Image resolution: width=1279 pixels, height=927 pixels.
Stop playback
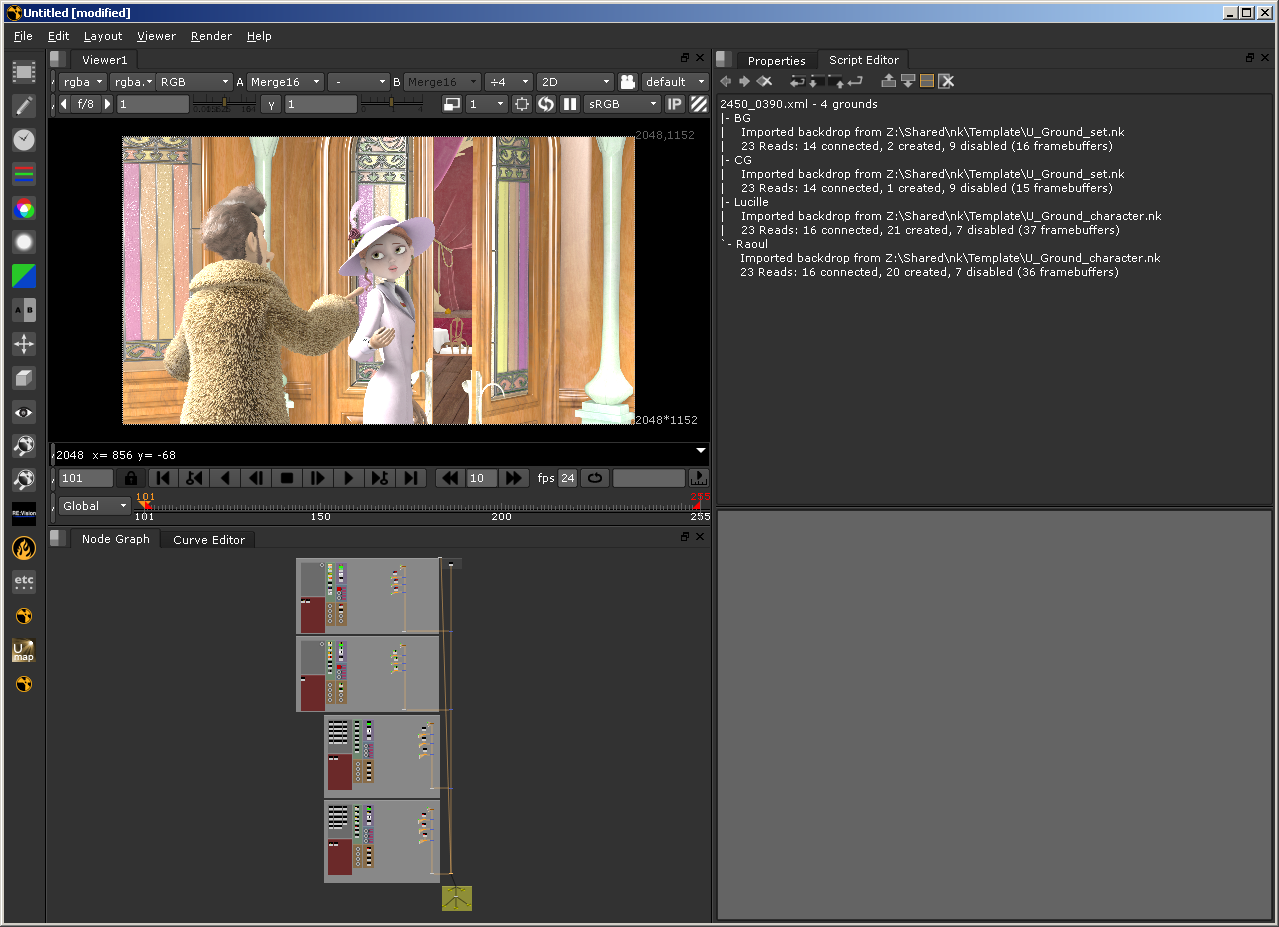coord(287,478)
